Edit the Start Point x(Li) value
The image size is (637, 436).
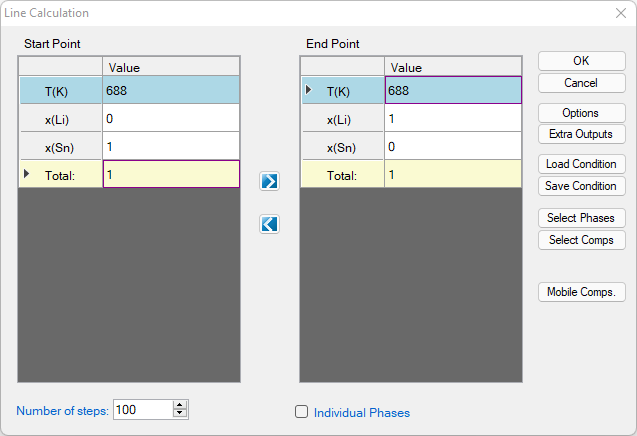pyautogui.click(x=171, y=119)
